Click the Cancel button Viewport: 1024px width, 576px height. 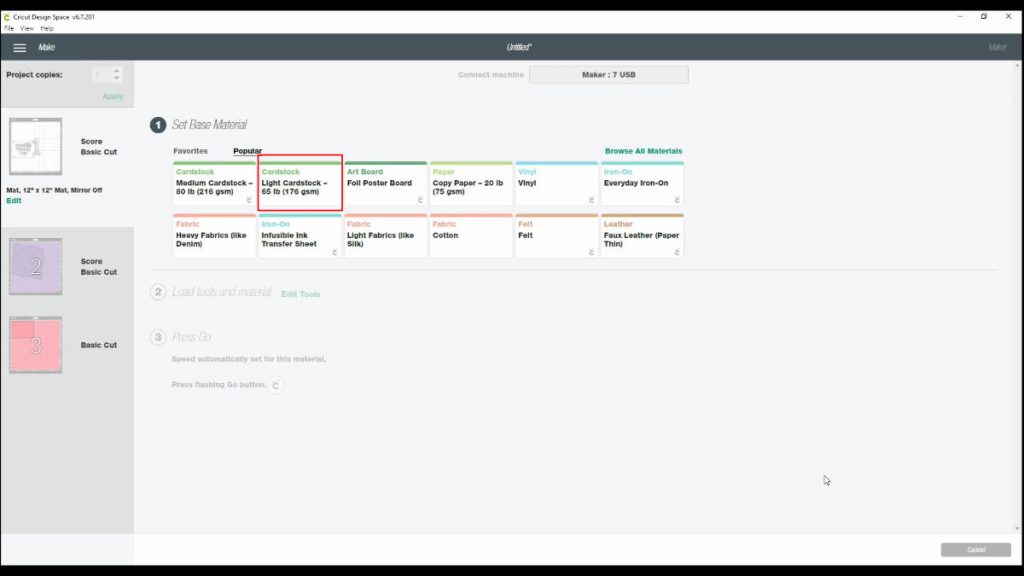(976, 550)
